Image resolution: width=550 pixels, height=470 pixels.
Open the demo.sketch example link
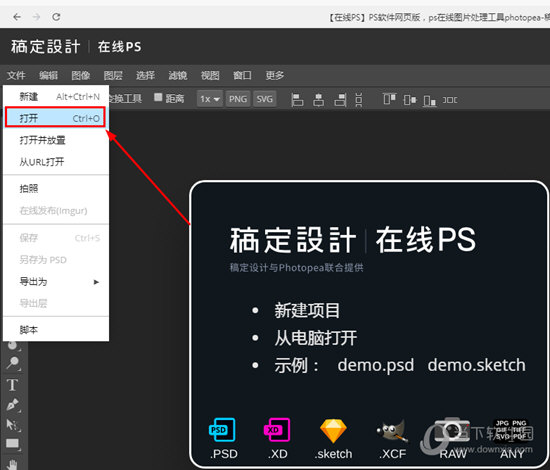tap(476, 365)
